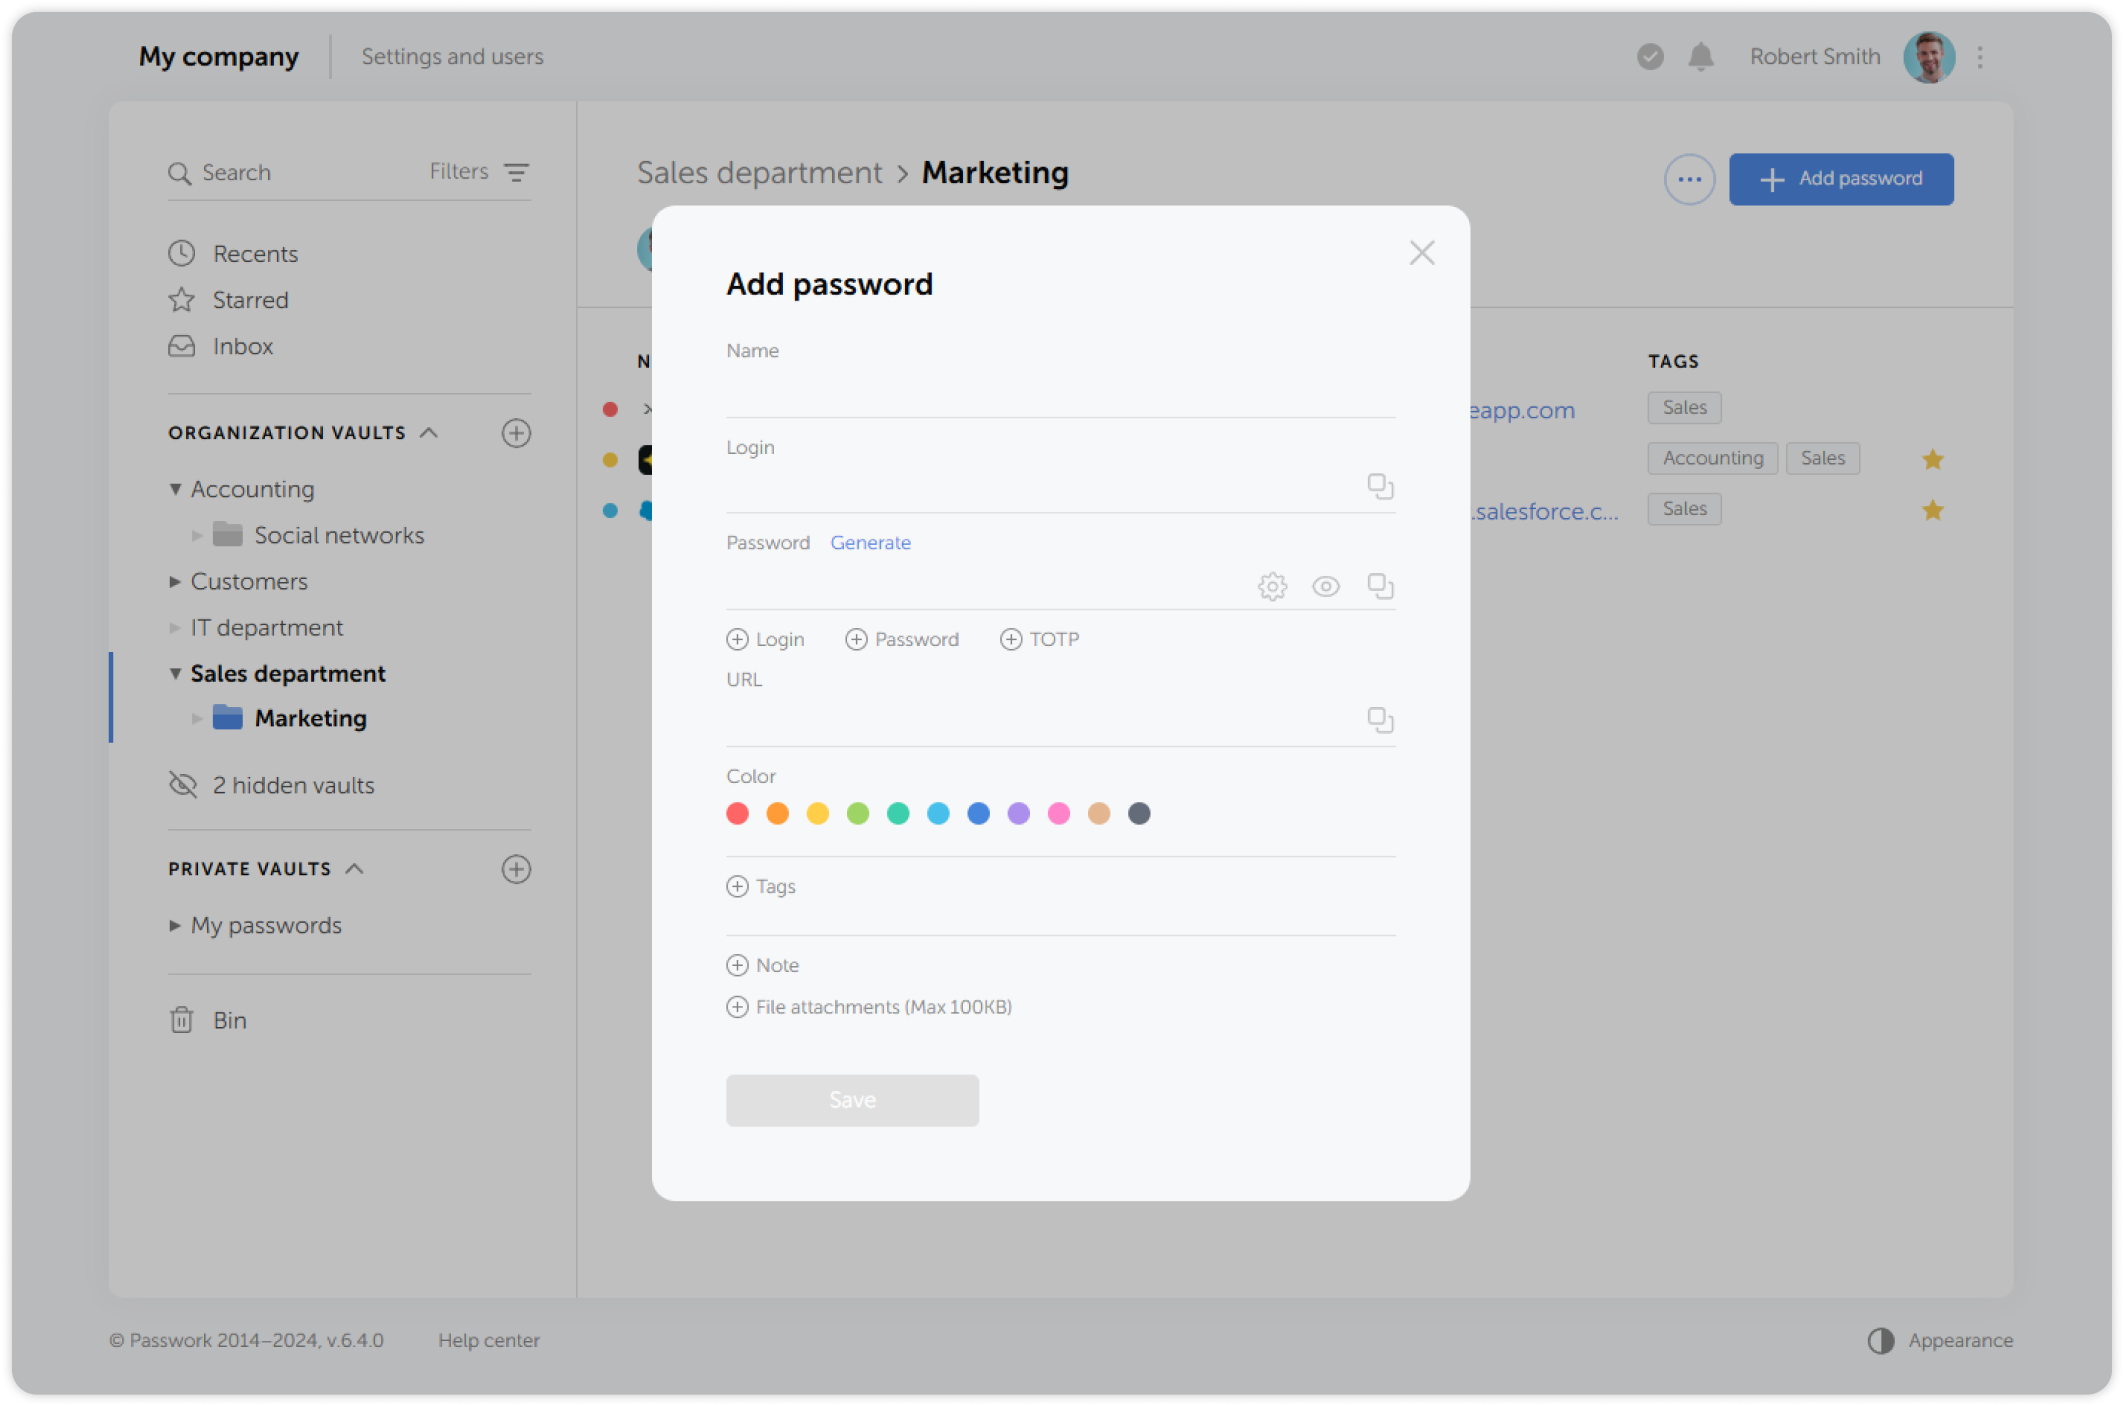Copy the URL field contents
Screen dimensions: 2124x1407
point(1381,719)
